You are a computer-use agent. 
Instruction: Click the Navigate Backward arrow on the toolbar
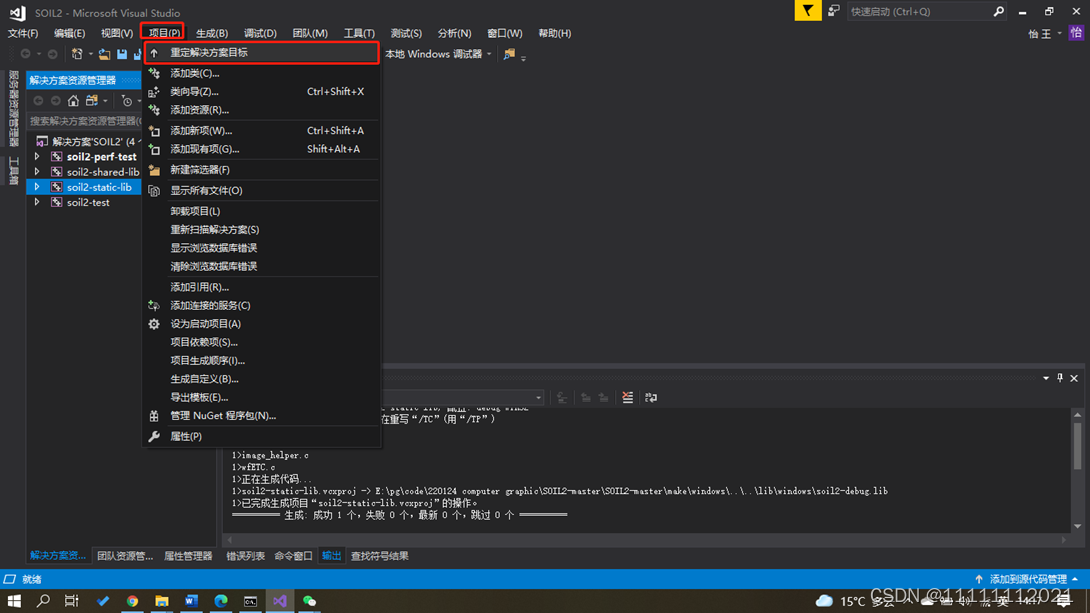pyautogui.click(x=26, y=55)
